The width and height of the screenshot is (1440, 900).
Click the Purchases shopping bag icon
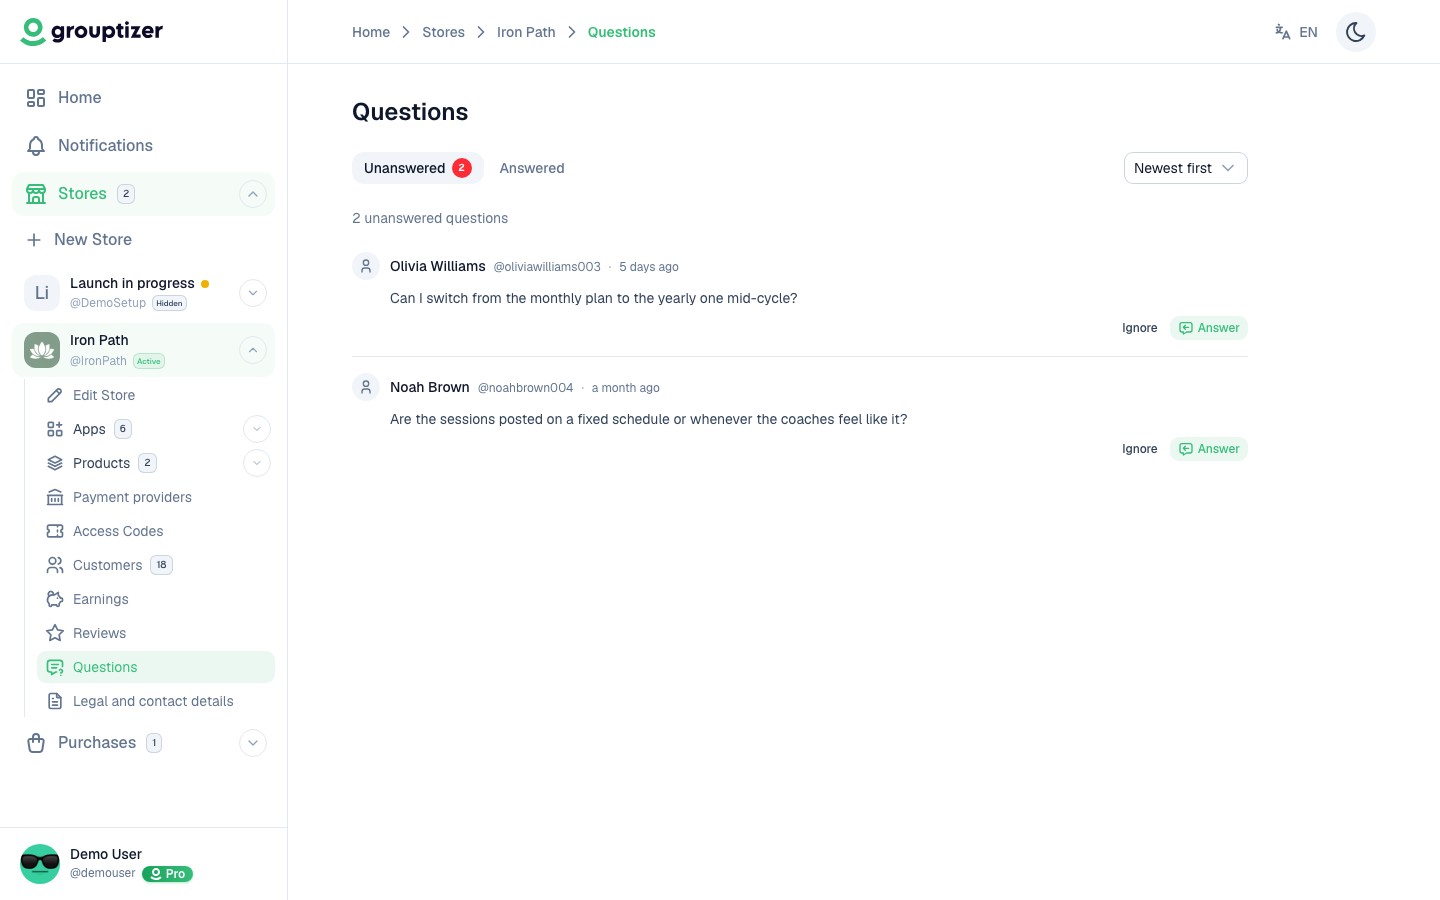pyautogui.click(x=36, y=743)
